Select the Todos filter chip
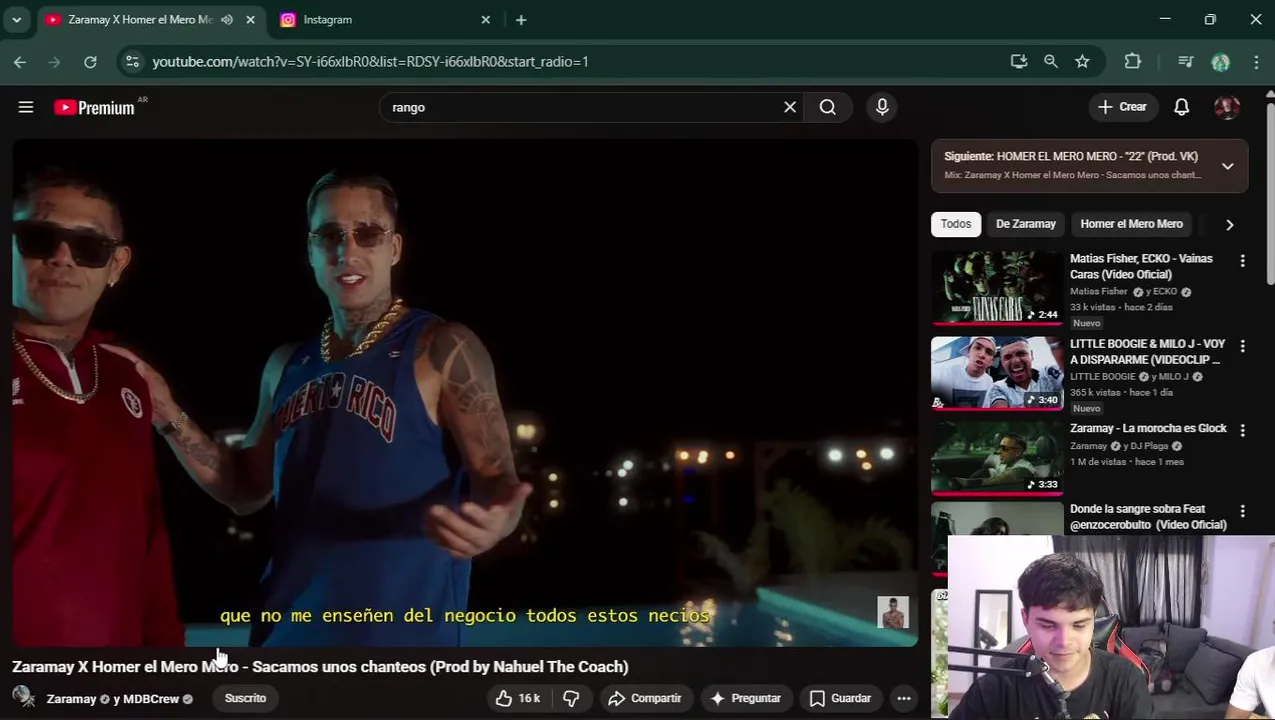The image size is (1275, 720). [955, 224]
